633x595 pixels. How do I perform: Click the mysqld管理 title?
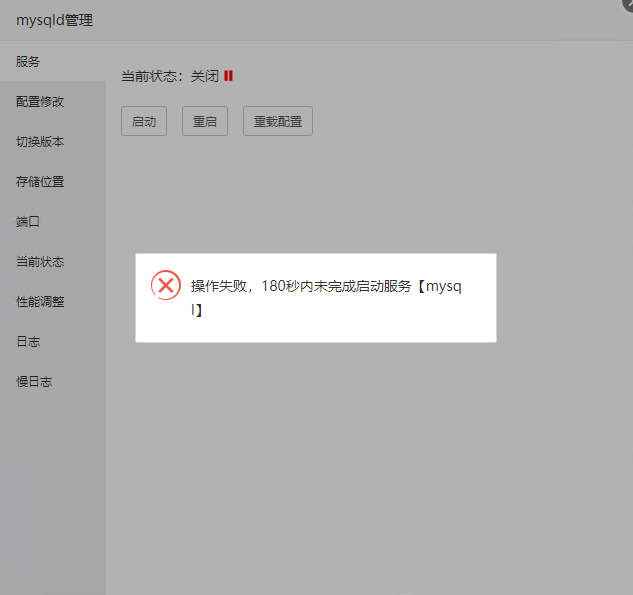[54, 20]
